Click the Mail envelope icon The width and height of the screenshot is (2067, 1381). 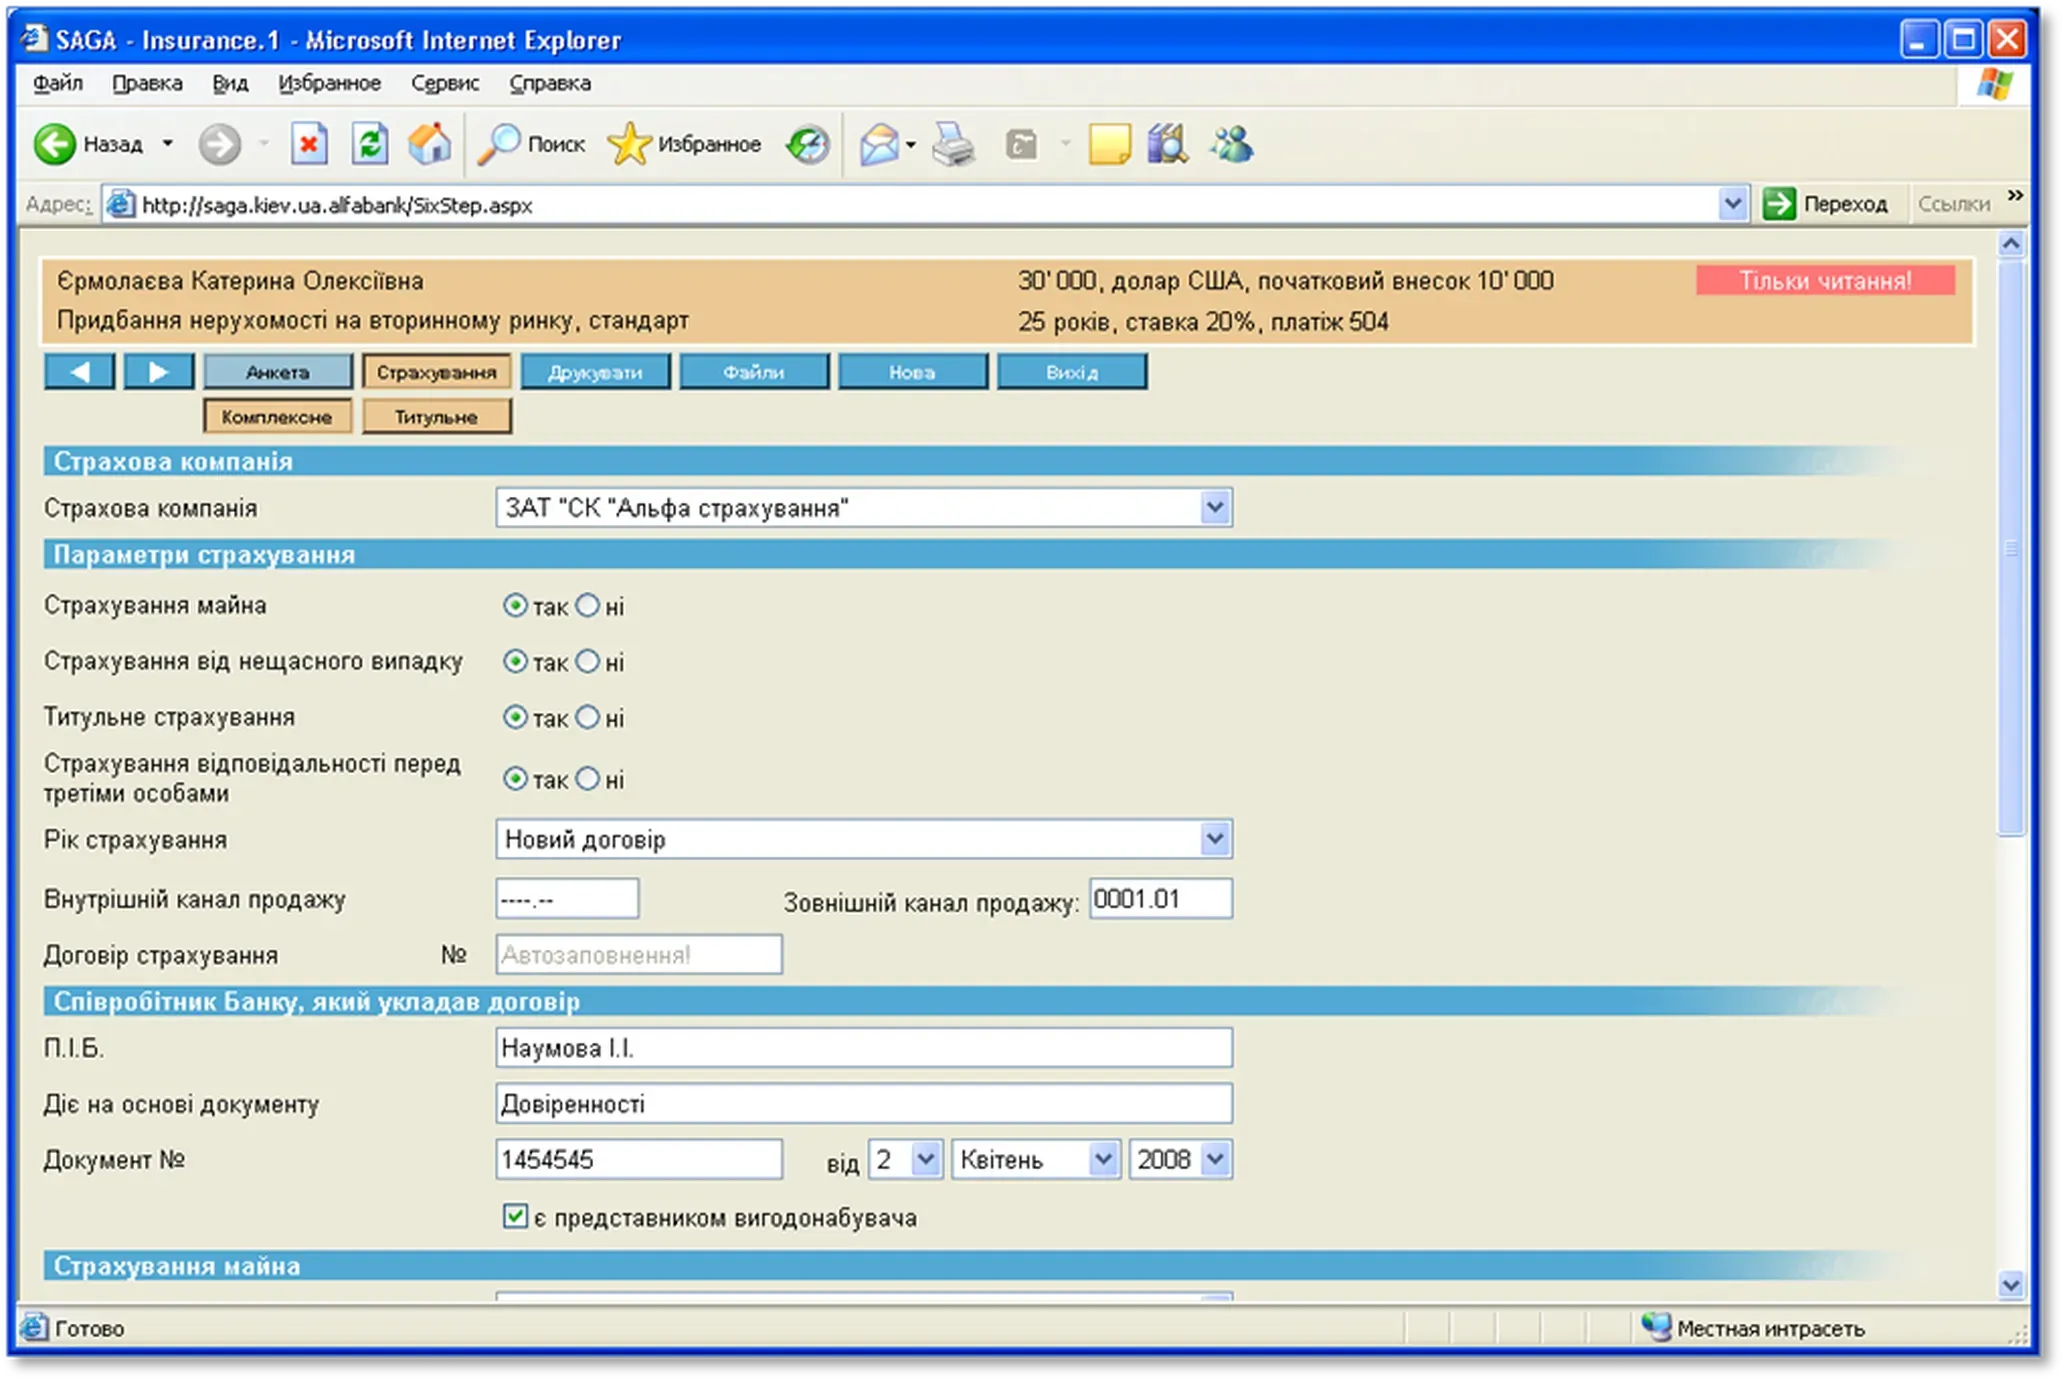tap(879, 145)
